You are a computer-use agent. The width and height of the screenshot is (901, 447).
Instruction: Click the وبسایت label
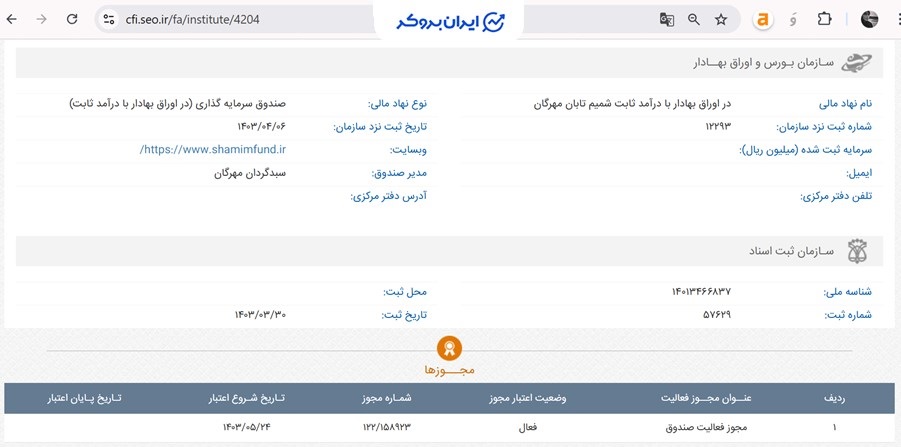(409, 150)
